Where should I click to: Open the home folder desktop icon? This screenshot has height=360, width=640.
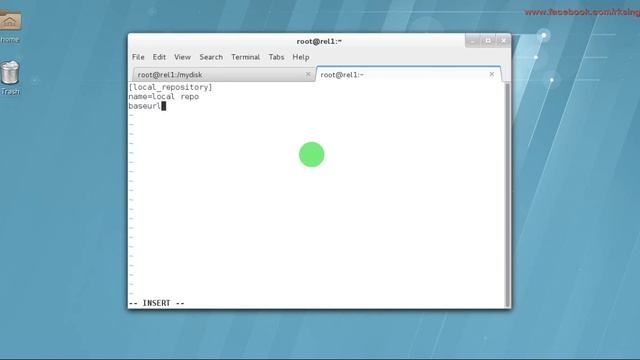tap(10, 27)
